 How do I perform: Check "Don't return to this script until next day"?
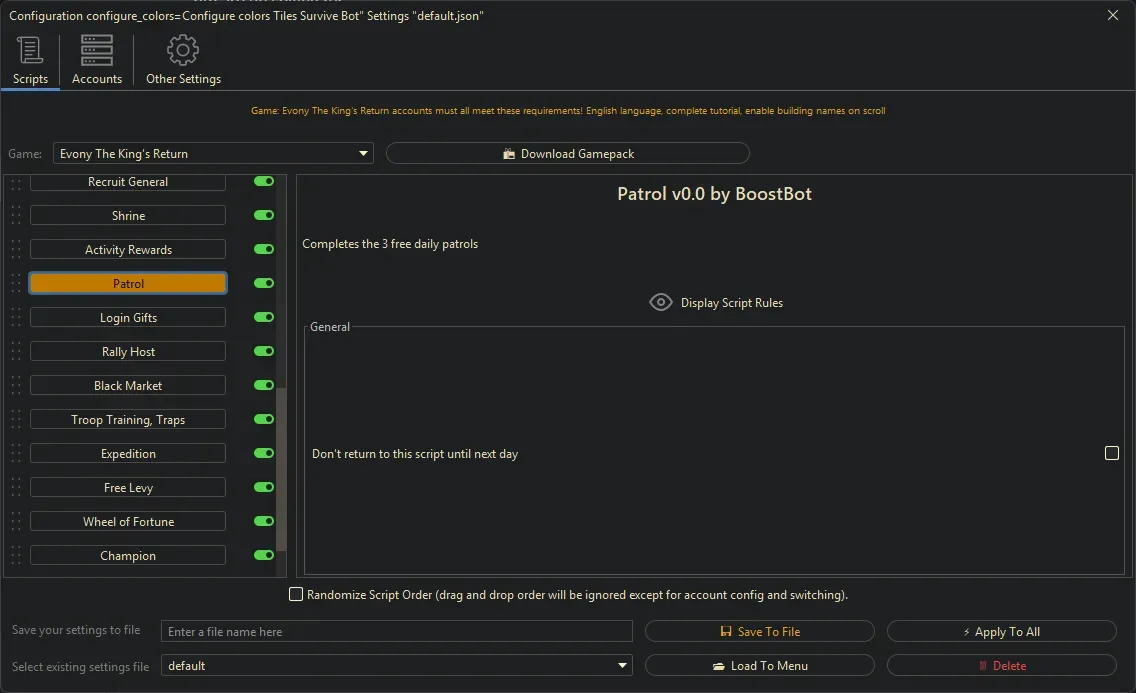pos(1111,454)
